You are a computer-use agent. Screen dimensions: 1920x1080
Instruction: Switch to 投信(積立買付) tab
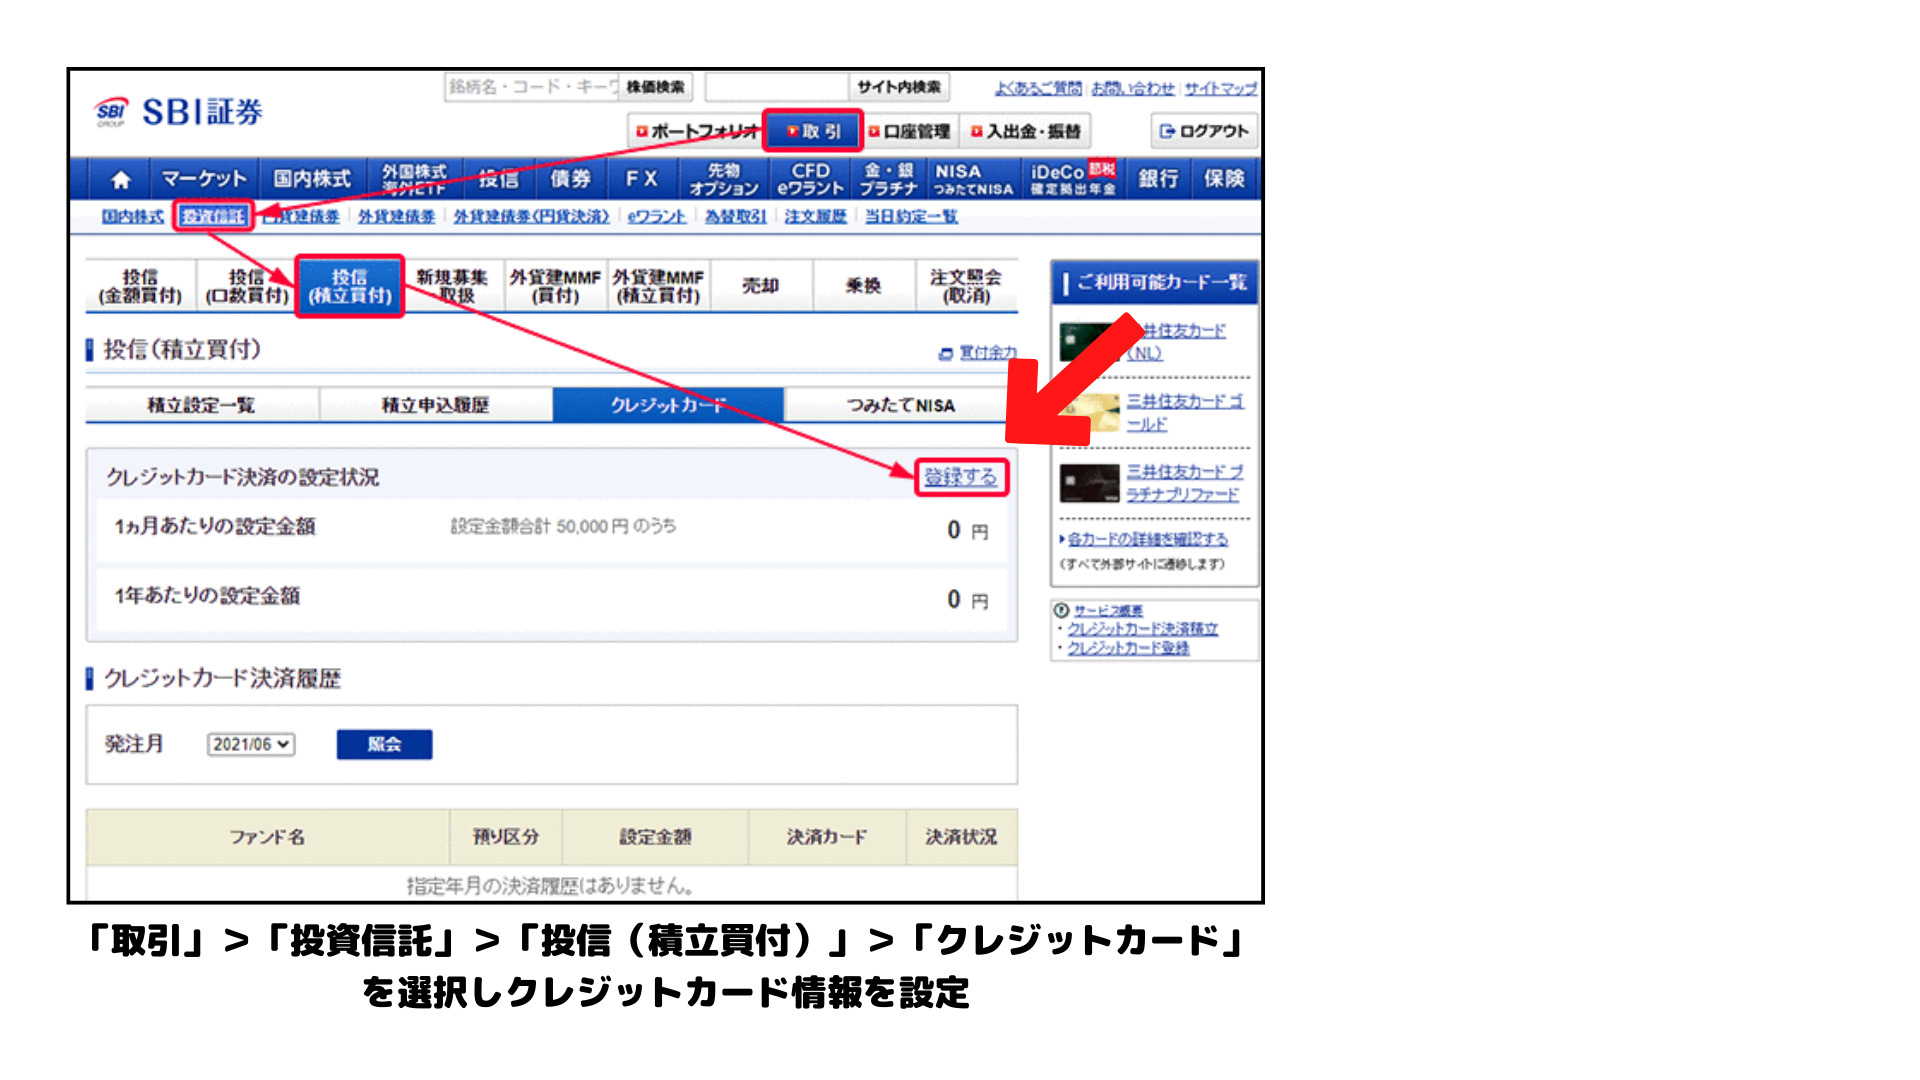click(x=349, y=286)
